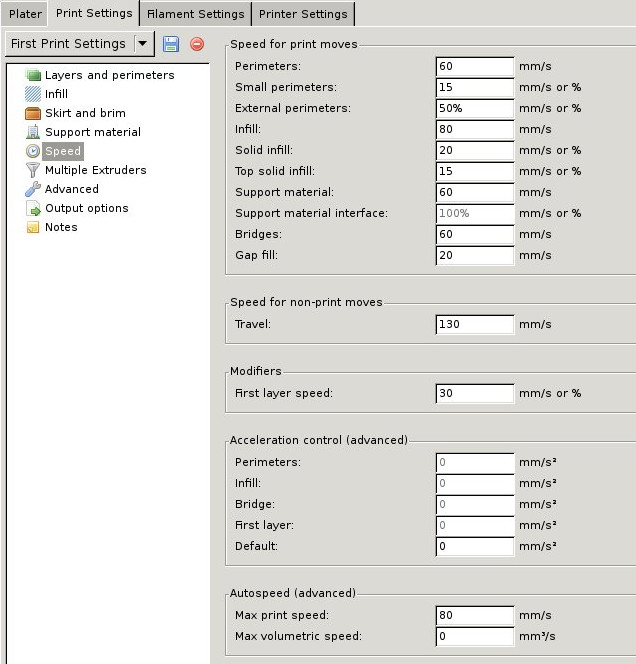
Task: Open Advanced settings with wrench icon
Action: (x=71, y=189)
